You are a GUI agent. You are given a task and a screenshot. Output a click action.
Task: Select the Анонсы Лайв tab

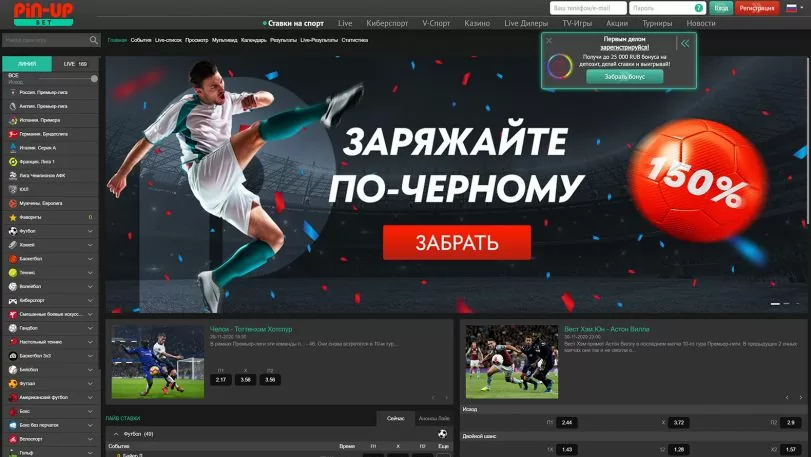(x=434, y=417)
